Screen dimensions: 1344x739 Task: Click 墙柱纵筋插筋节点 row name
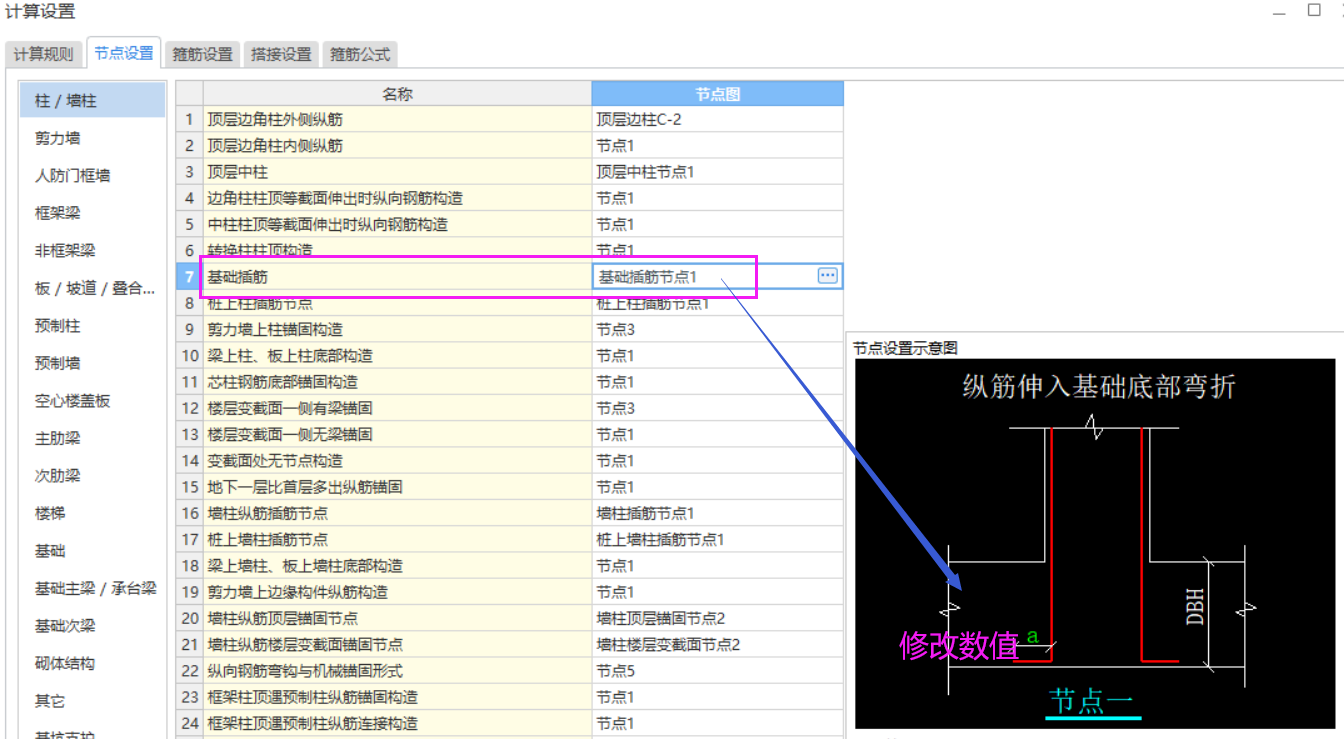[x=398, y=513]
